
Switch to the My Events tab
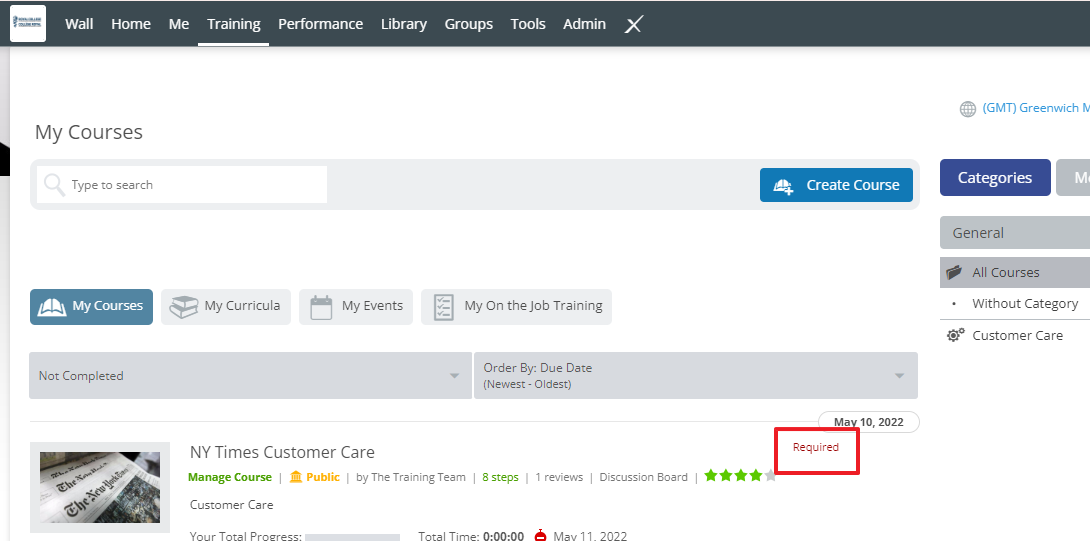pyautogui.click(x=356, y=307)
